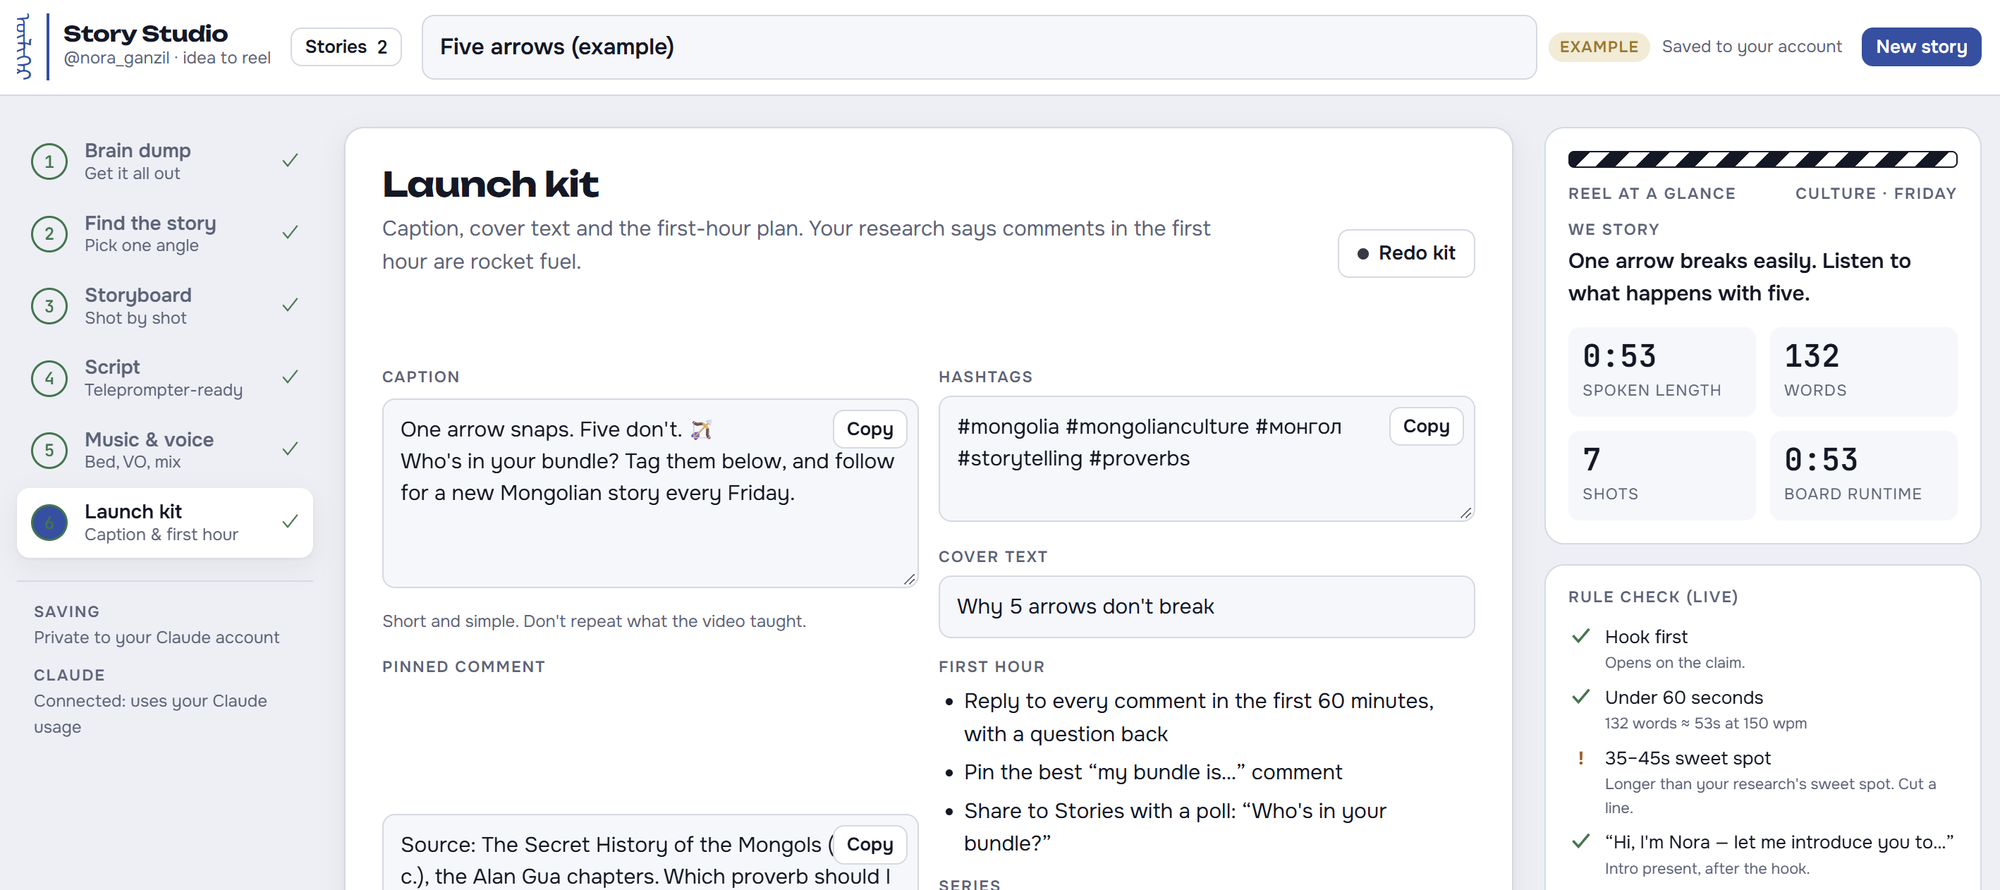The height and width of the screenshot is (890, 2000).
Task: Click 'CULTURE · FRIDAY' label
Action: point(1875,194)
